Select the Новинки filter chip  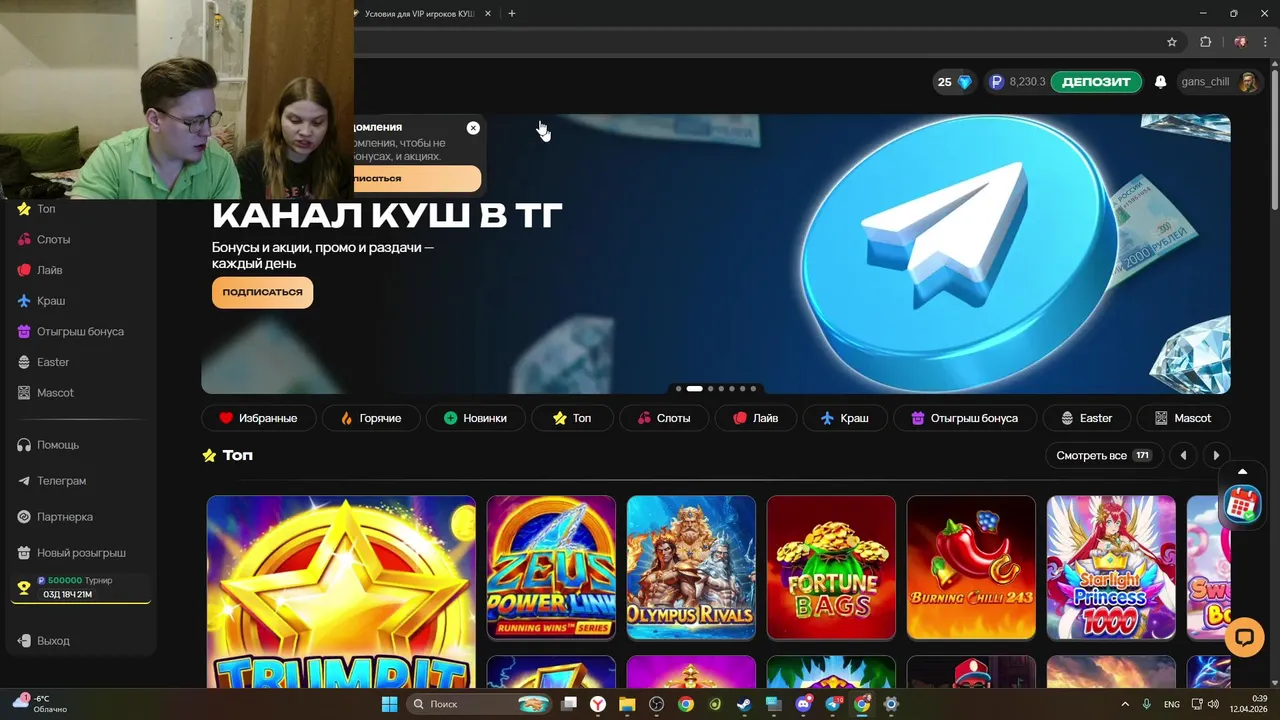(475, 418)
